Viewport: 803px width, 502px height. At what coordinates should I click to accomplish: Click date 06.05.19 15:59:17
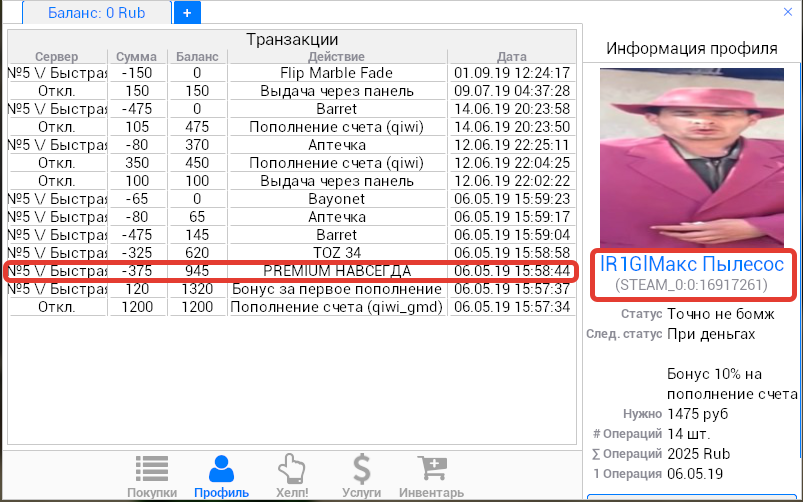click(512, 217)
